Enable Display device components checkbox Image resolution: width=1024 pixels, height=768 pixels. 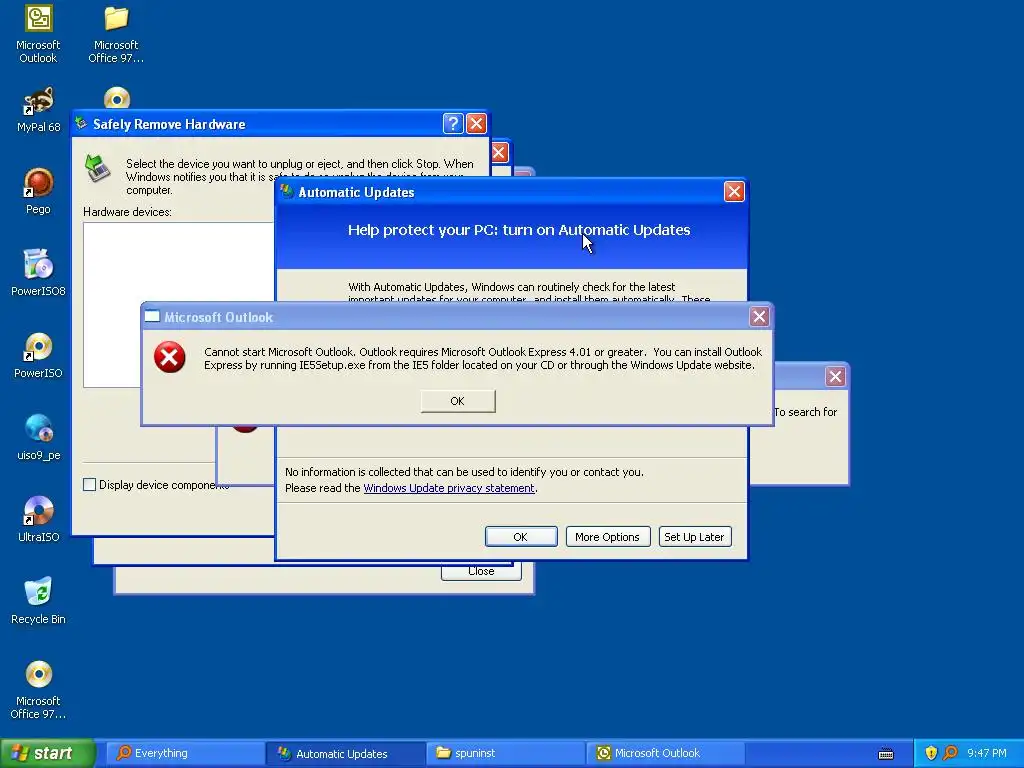point(89,485)
